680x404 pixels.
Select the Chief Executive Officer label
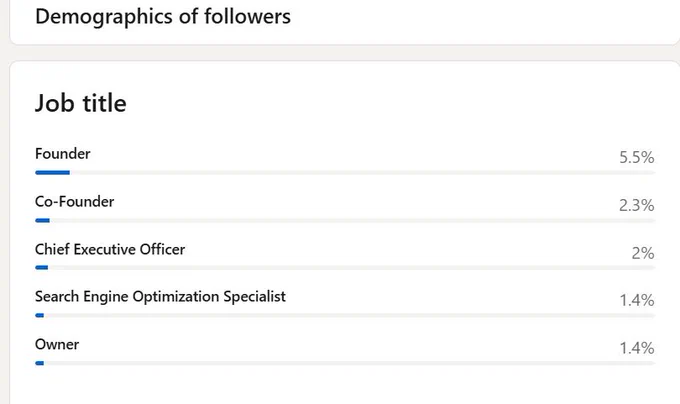[110, 249]
